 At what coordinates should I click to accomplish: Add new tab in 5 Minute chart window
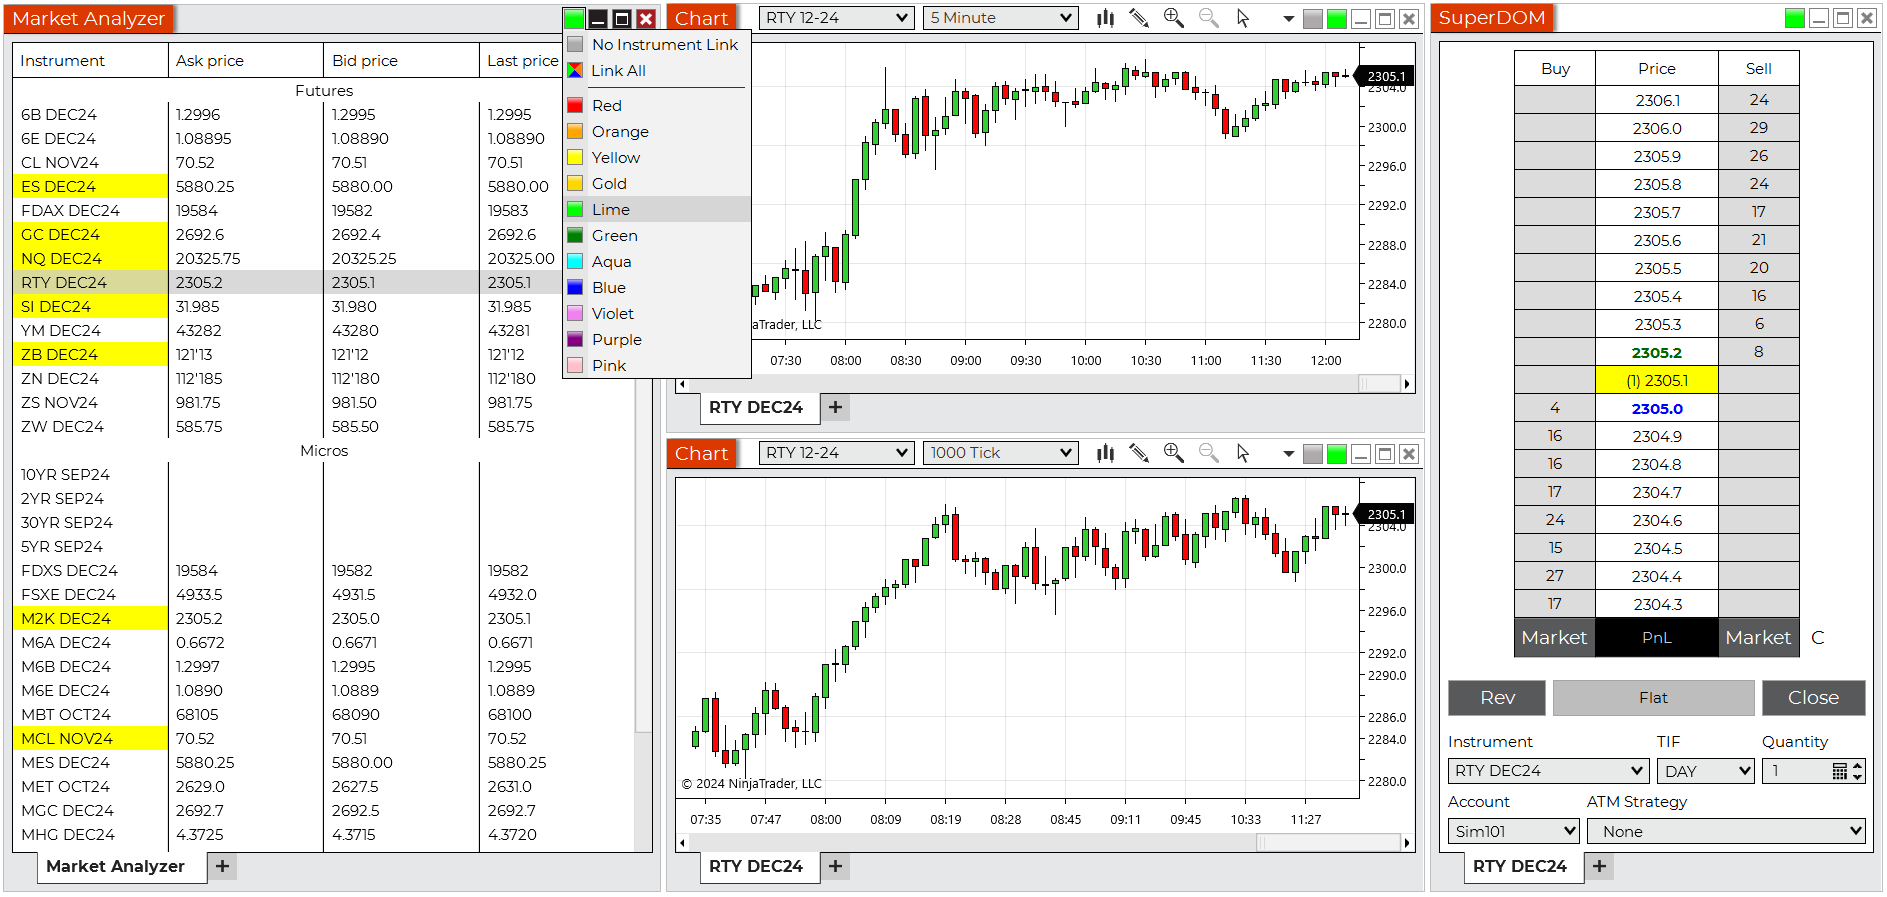coord(835,407)
